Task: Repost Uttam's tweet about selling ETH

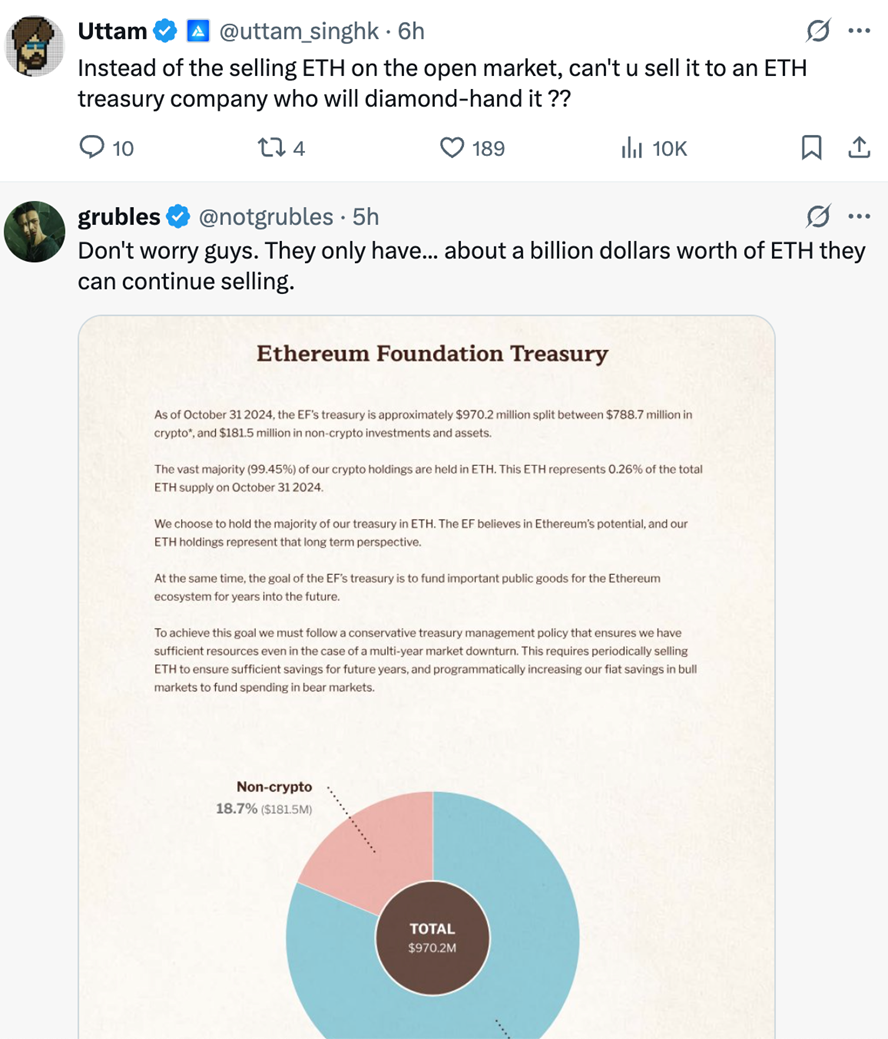Action: tap(270, 148)
